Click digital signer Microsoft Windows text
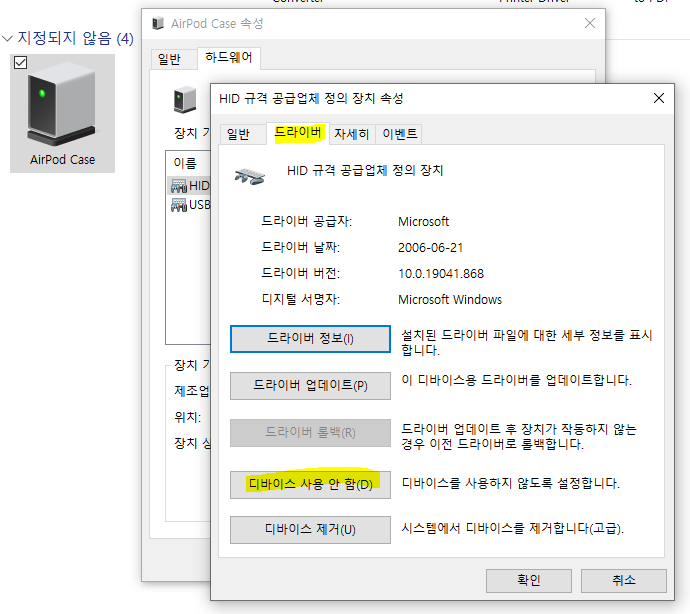Screen dimensions: 690x614 (x=450, y=300)
